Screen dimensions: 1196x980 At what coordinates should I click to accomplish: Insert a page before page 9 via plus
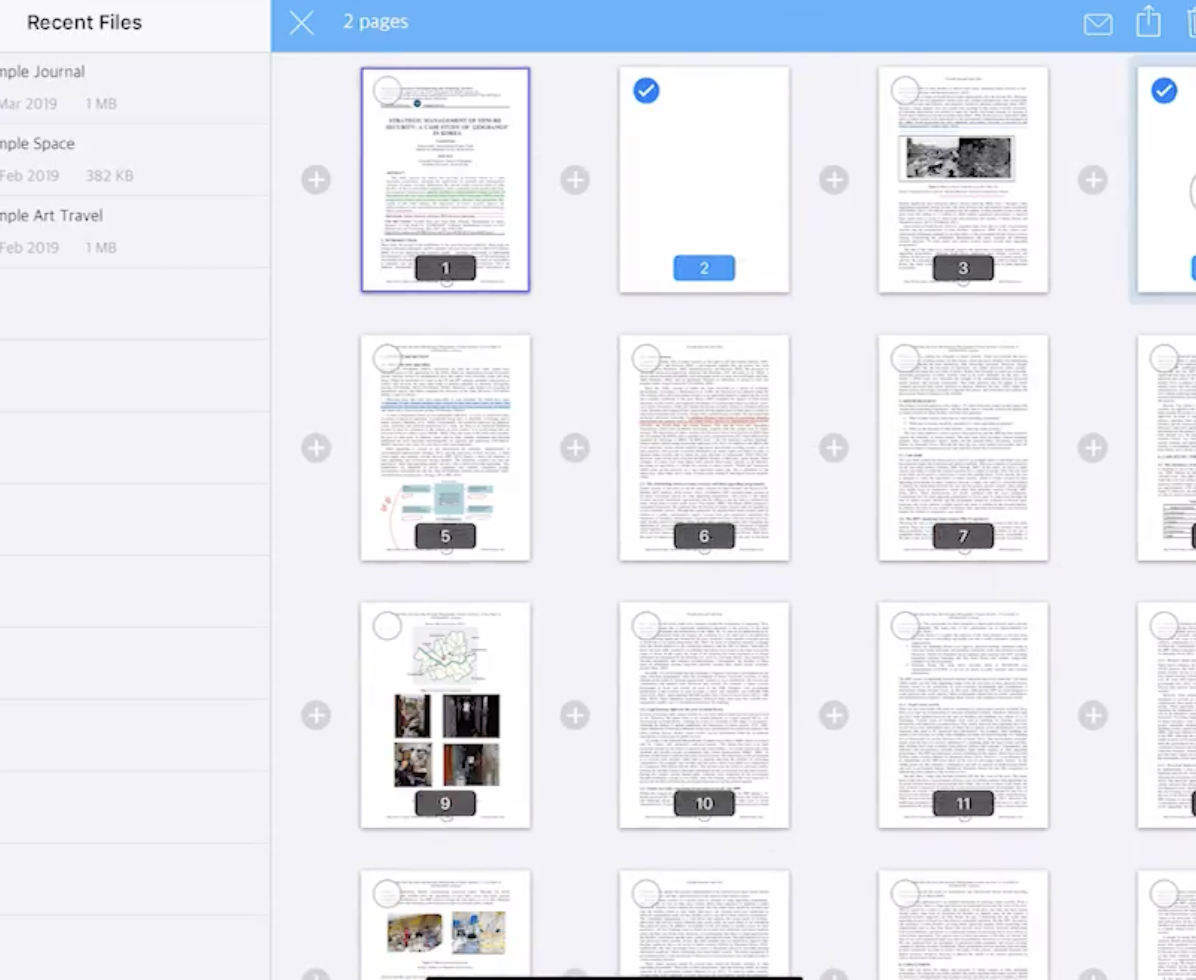(x=316, y=715)
